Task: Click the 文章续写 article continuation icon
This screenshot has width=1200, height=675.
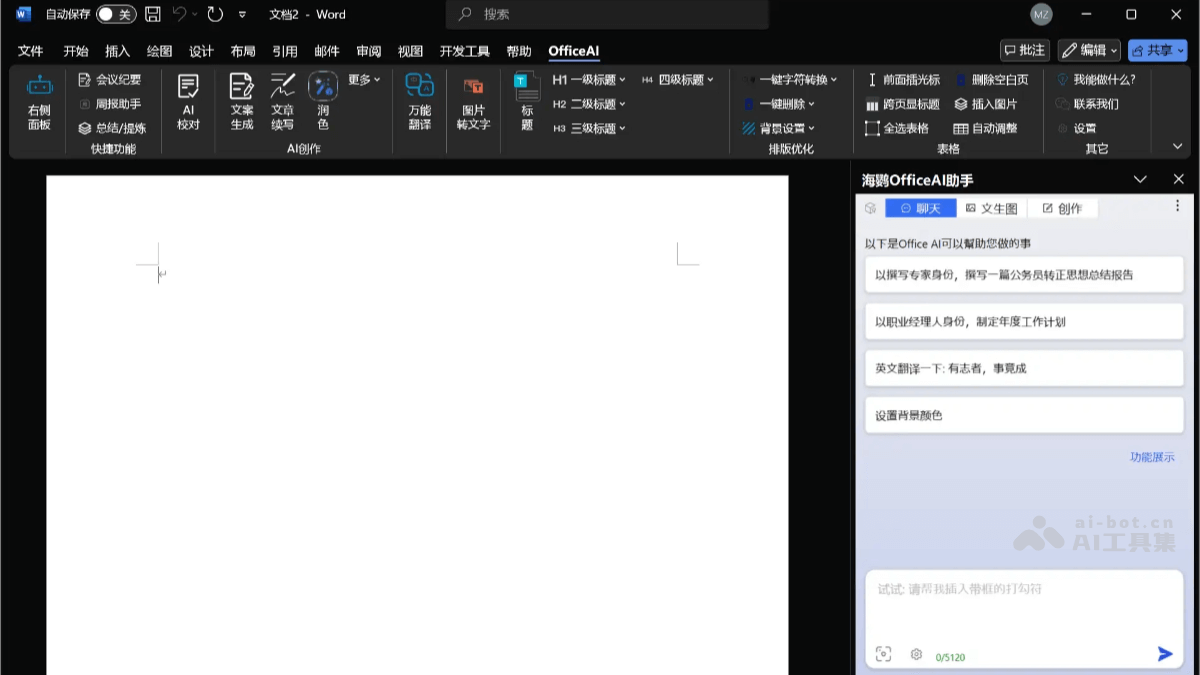Action: (281, 100)
